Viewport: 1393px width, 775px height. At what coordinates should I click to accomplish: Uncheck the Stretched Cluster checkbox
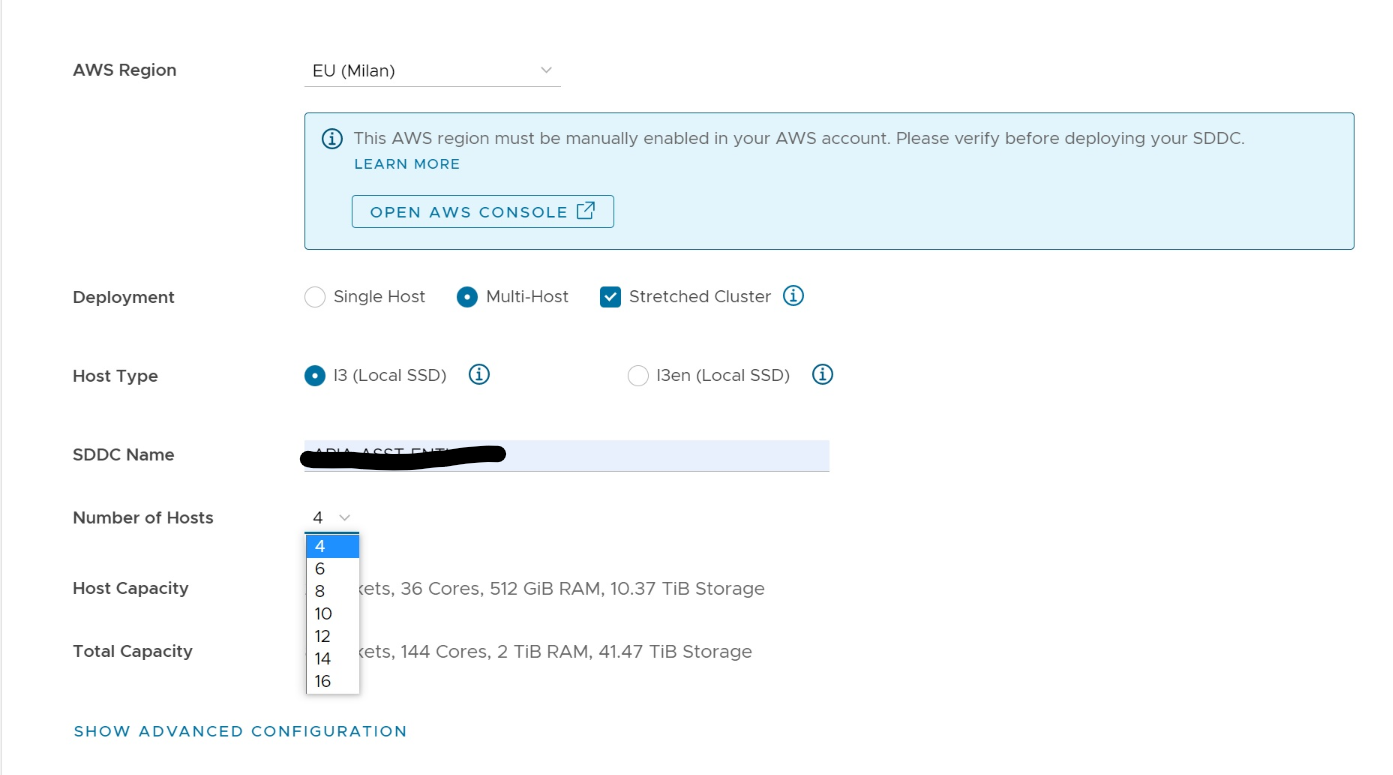[610, 297]
